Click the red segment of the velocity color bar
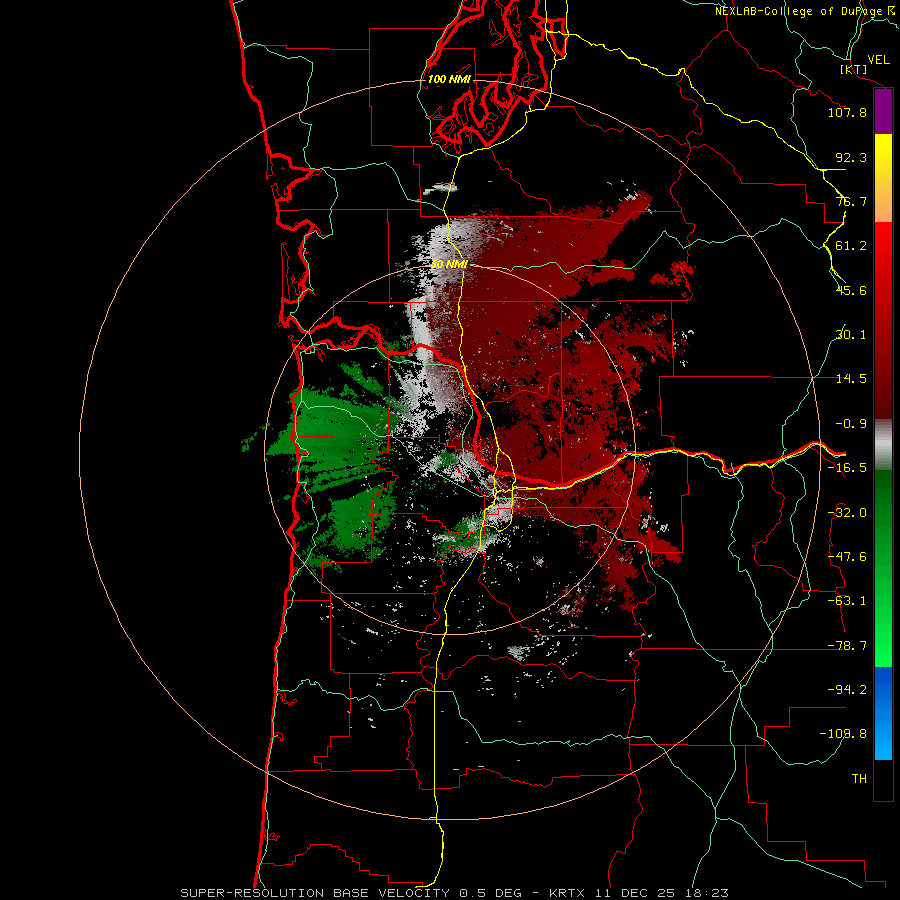Image resolution: width=900 pixels, height=900 pixels. click(x=883, y=320)
